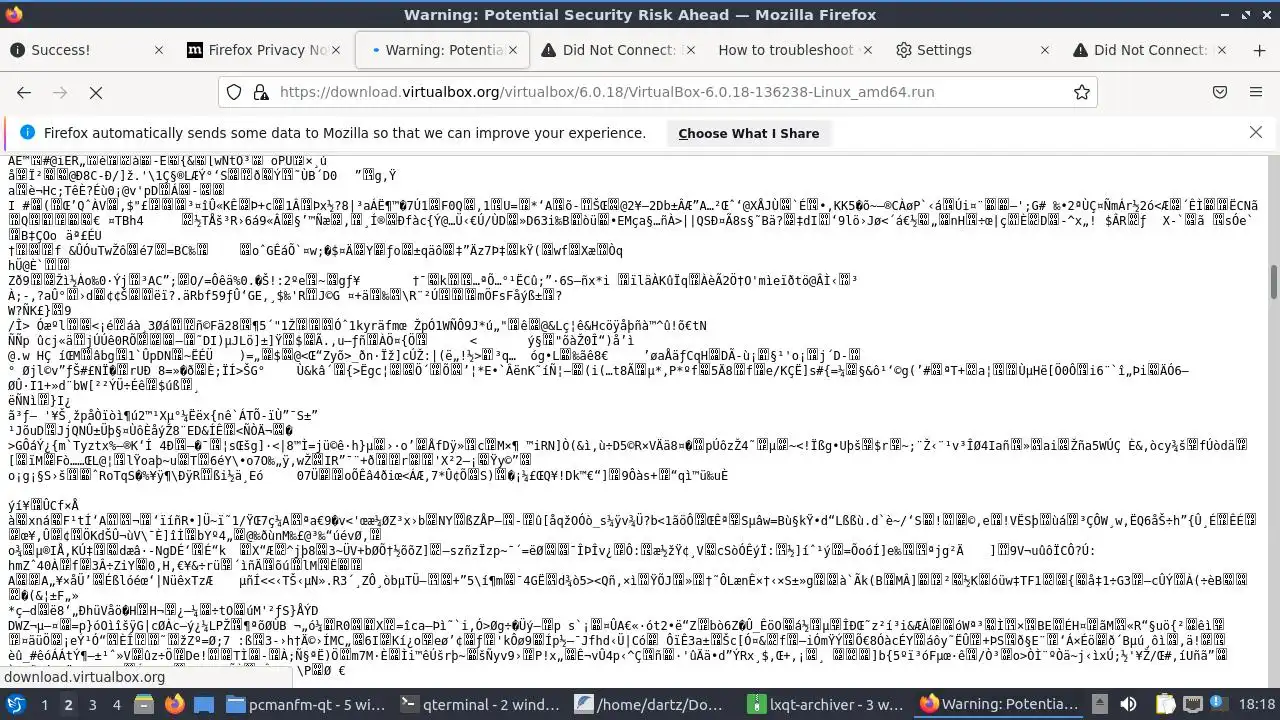Bookmark this page with star icon

[x=1081, y=92]
